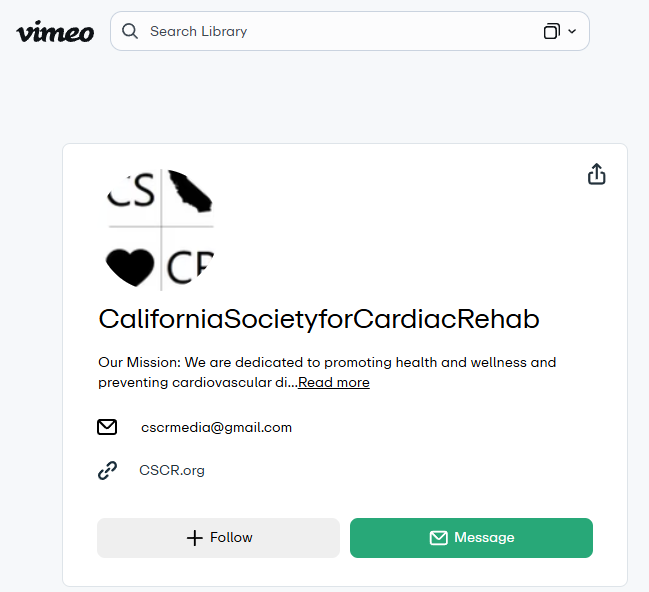Image resolution: width=649 pixels, height=592 pixels.
Task: Click the heart shape in profile logo
Action: pos(130,267)
